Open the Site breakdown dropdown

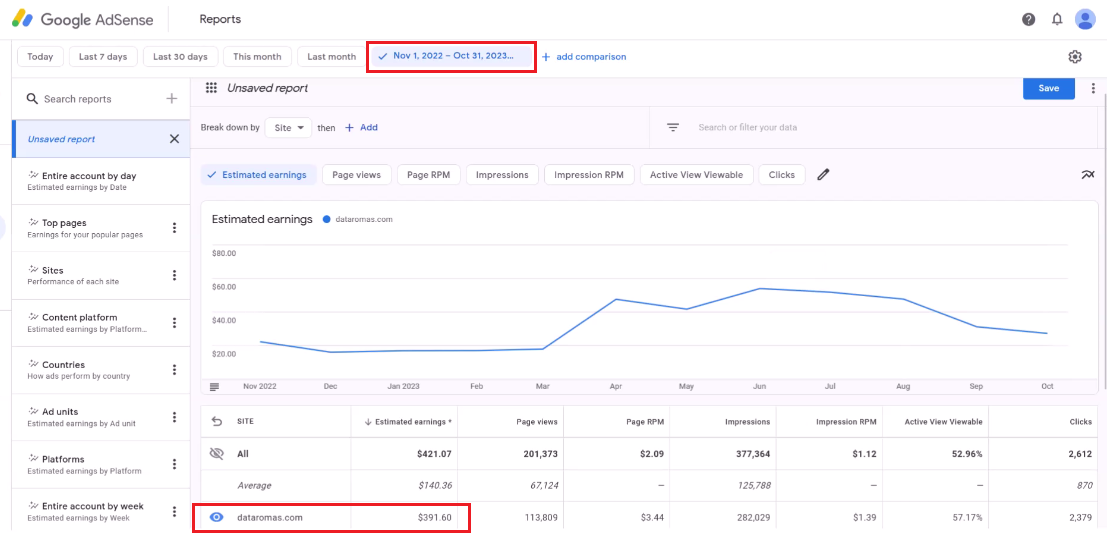coord(288,127)
